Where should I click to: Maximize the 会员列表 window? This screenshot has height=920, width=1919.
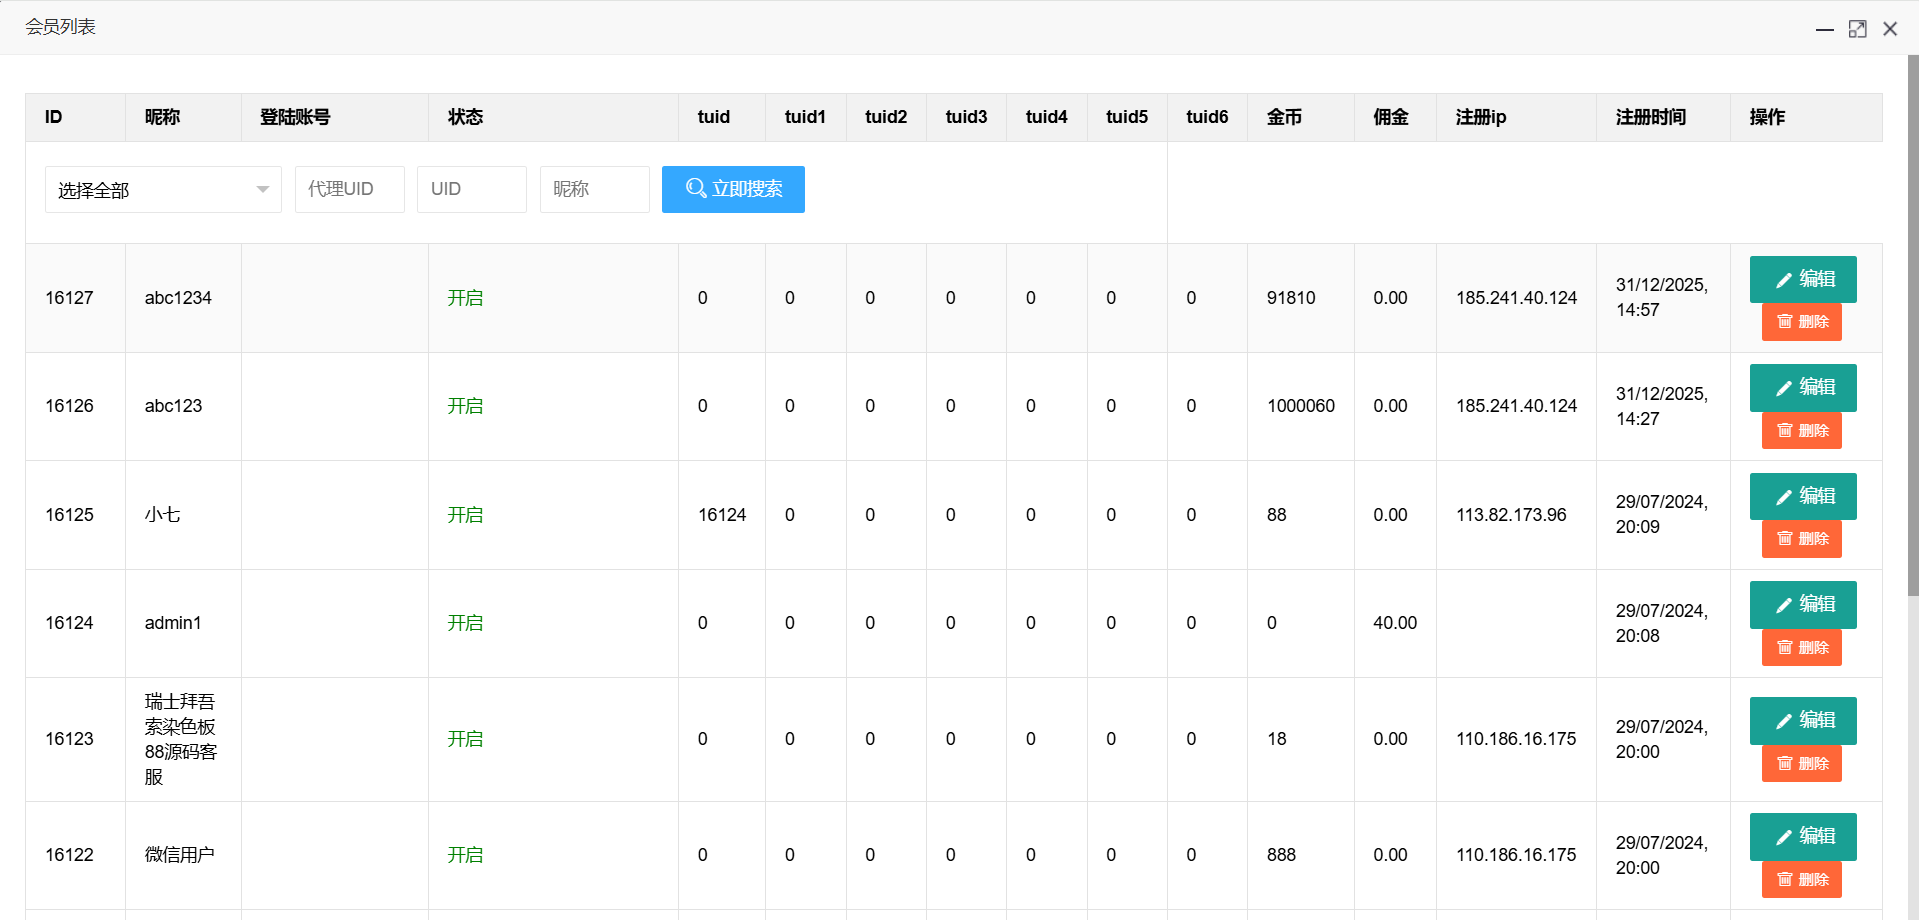[1857, 29]
